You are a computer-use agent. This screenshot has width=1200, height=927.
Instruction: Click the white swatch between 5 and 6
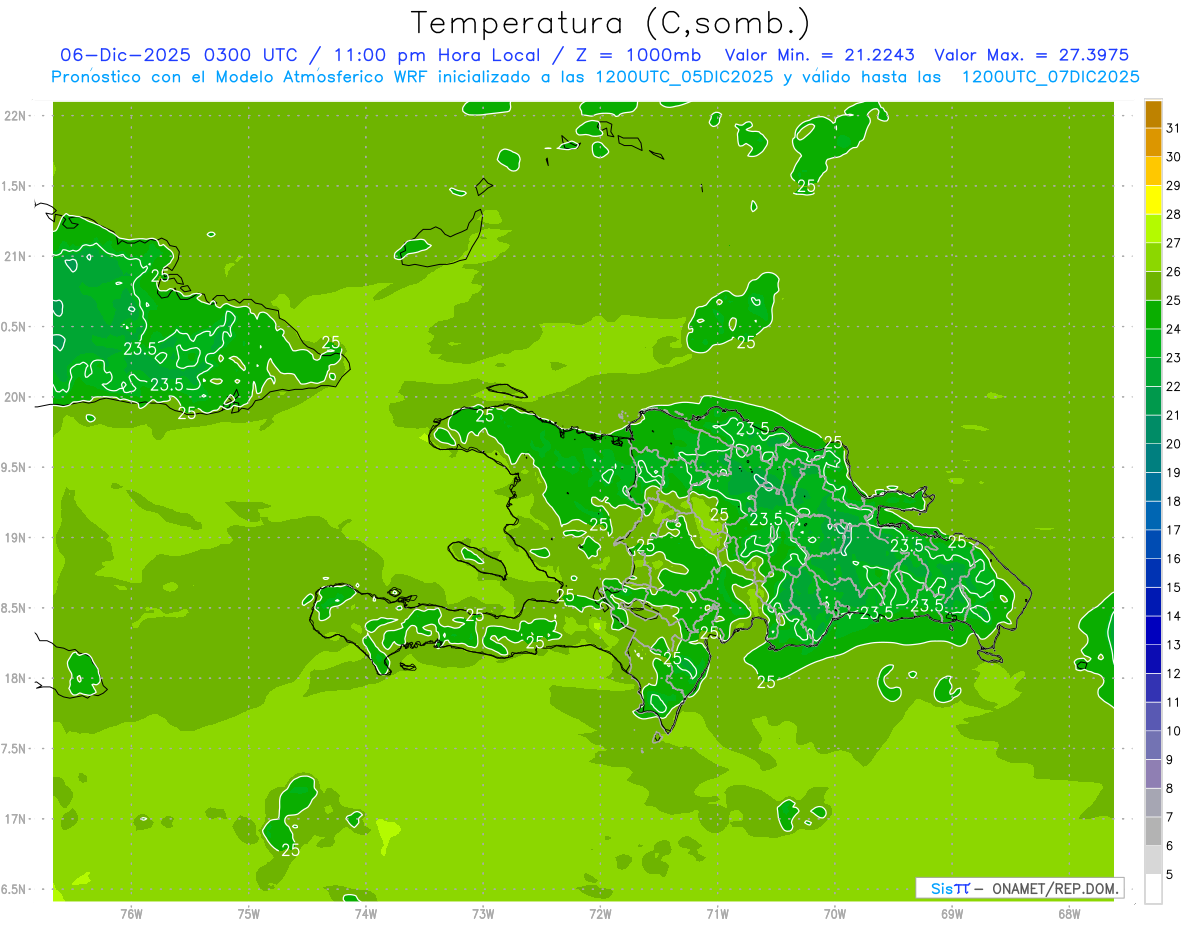(x=1153, y=860)
